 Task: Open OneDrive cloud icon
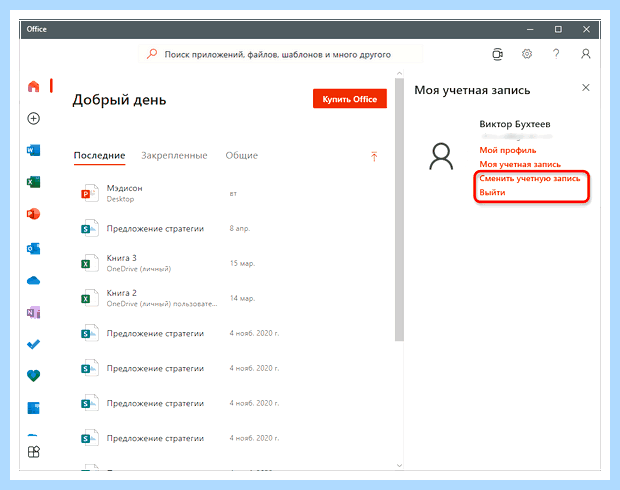click(34, 281)
